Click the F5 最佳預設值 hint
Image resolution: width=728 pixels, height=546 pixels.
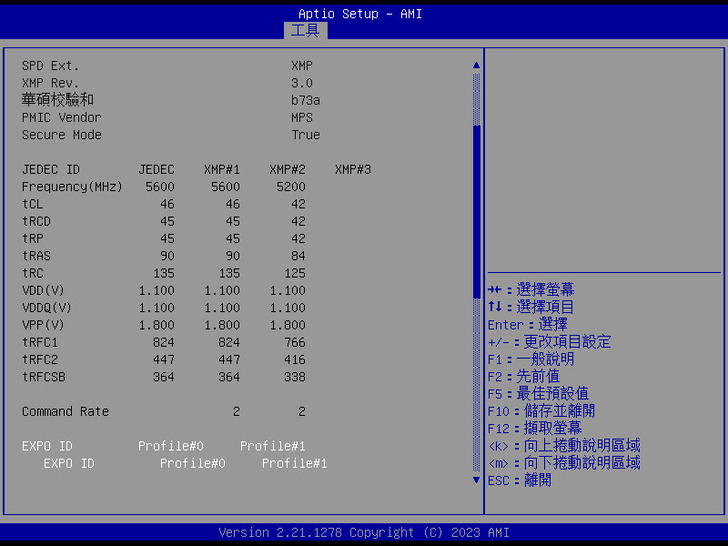point(539,394)
